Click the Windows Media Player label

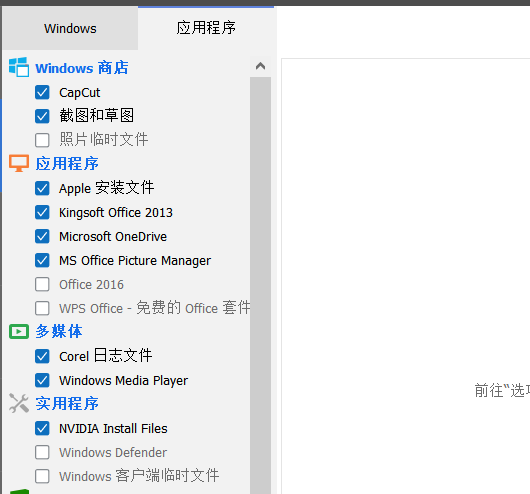[123, 381]
